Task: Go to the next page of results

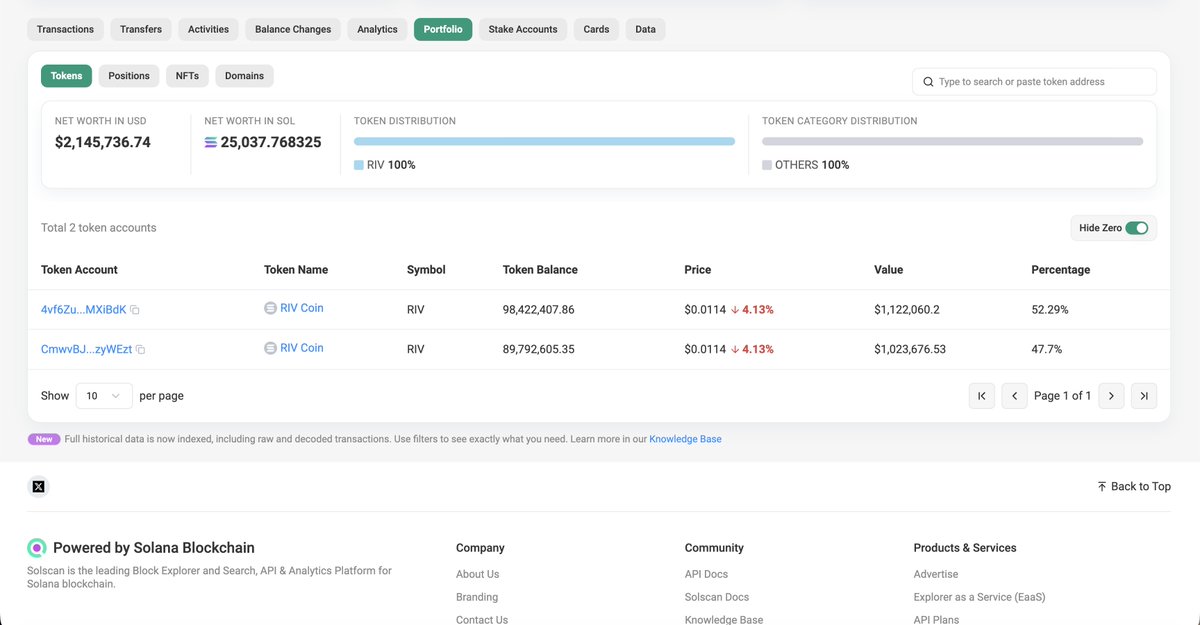Action: coord(1111,396)
